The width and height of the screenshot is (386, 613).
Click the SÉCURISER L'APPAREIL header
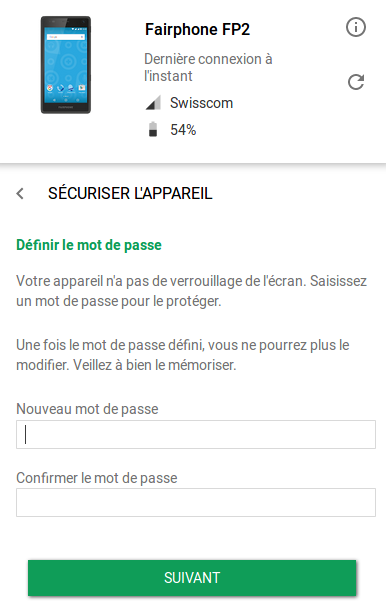pyautogui.click(x=130, y=194)
